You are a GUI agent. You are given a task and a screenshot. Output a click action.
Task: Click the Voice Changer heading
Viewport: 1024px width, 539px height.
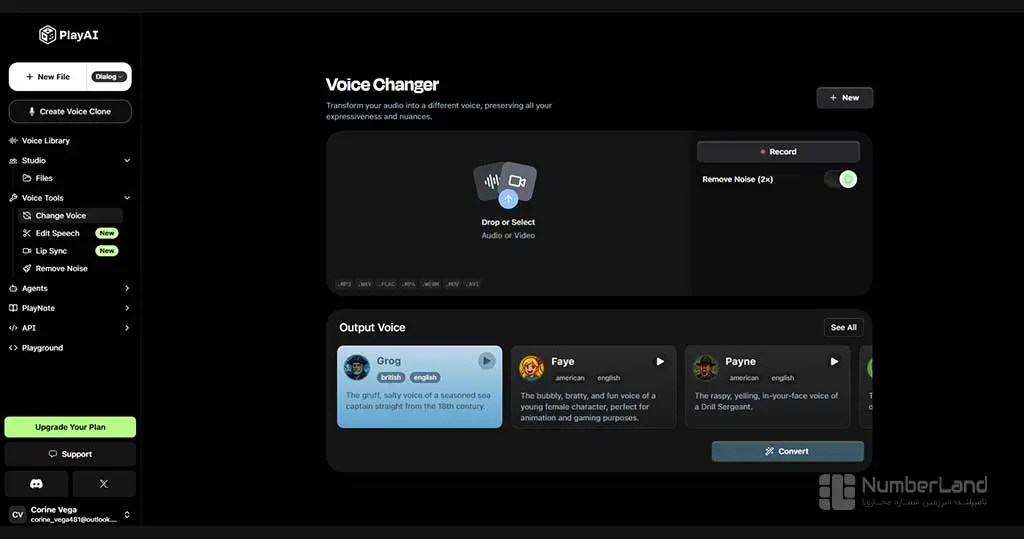[382, 85]
